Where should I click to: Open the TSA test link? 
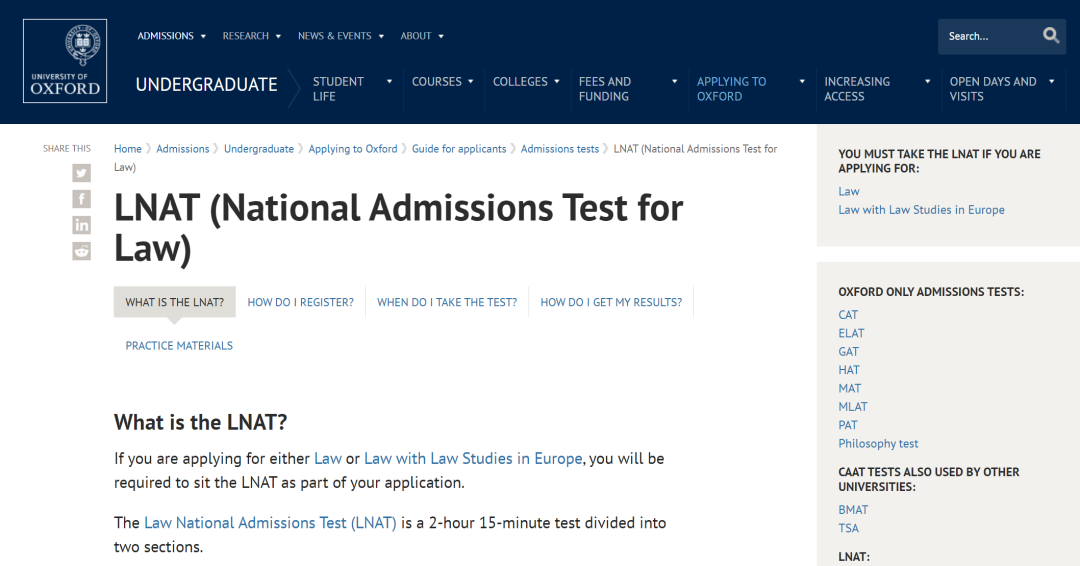[x=849, y=529]
